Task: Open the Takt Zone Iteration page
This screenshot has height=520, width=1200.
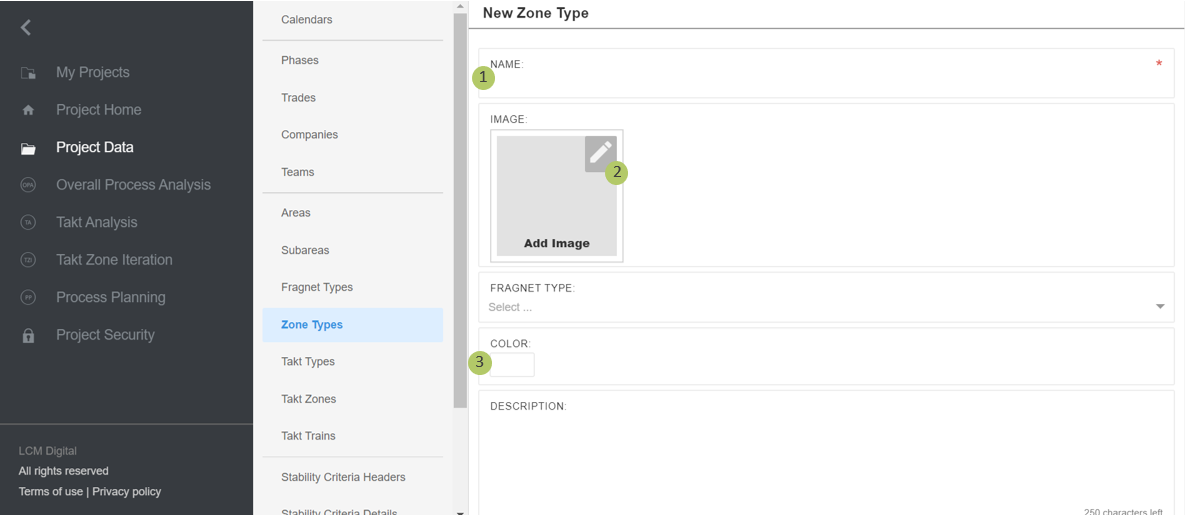Action: (x=114, y=260)
